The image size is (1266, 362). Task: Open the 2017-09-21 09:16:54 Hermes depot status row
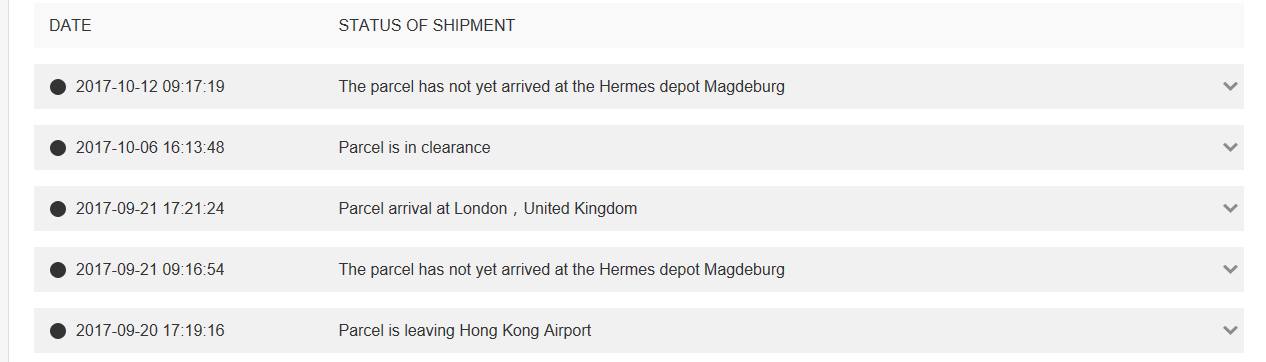639,270
